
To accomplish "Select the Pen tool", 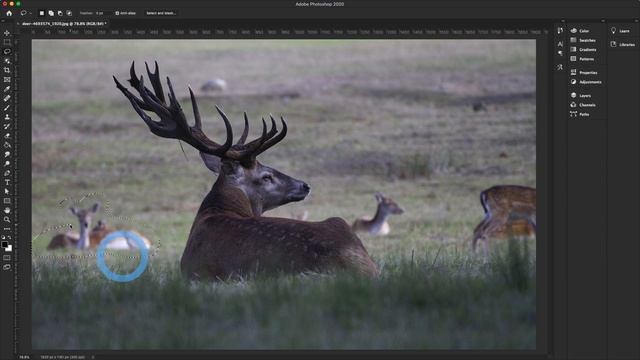I will point(7,173).
